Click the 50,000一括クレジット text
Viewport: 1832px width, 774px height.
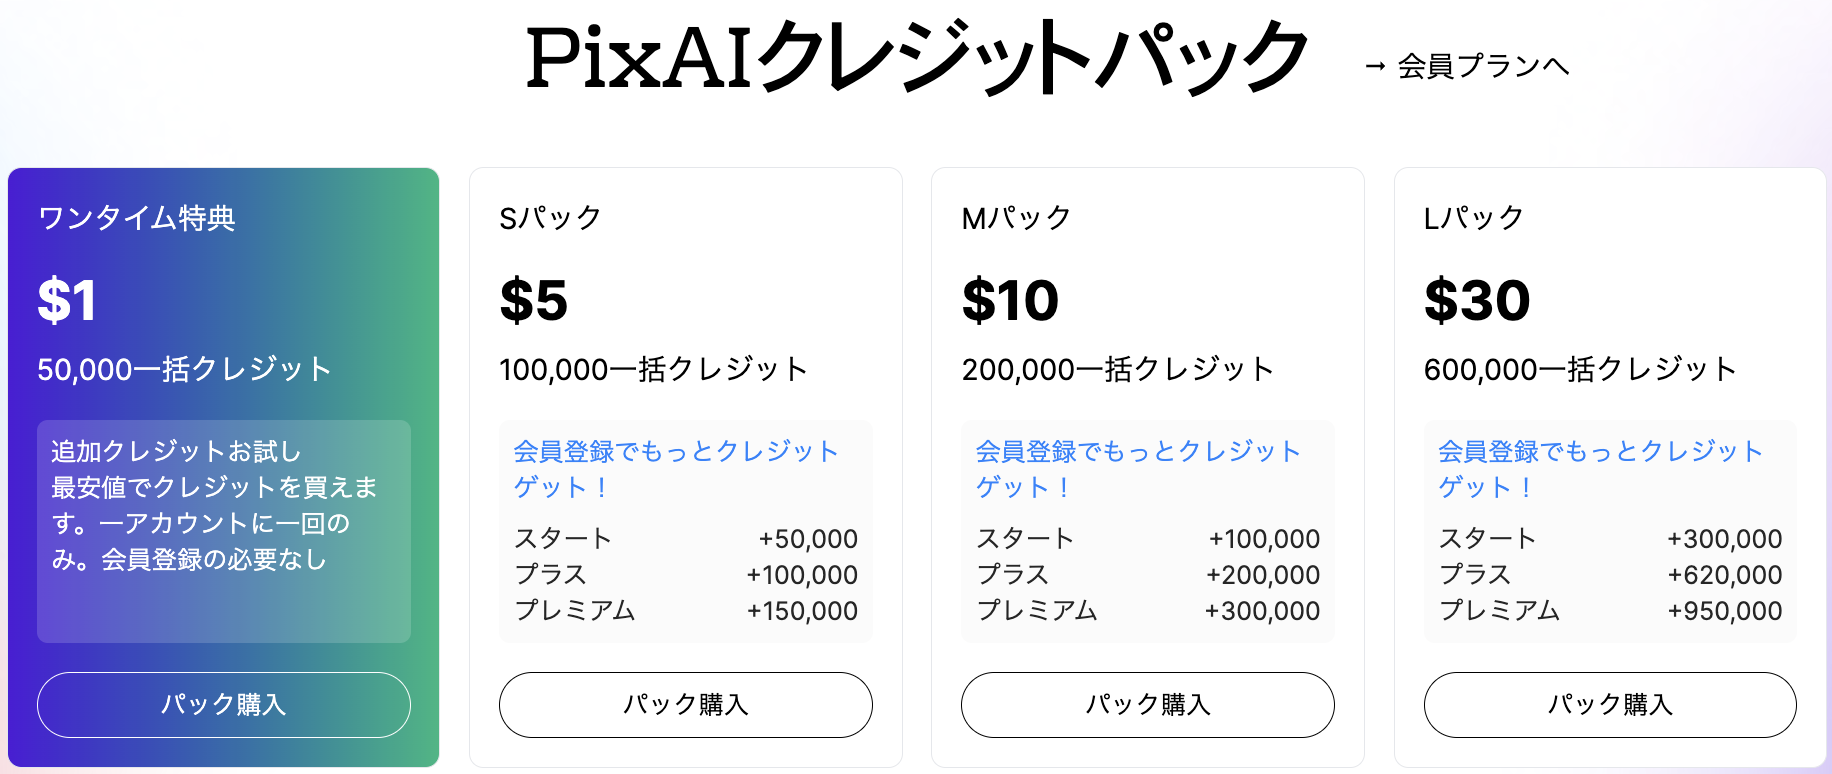pos(184,369)
